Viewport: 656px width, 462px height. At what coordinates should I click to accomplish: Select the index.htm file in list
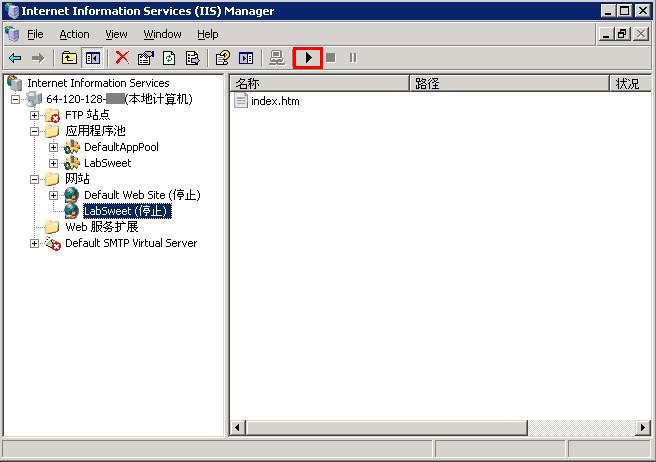coord(274,101)
